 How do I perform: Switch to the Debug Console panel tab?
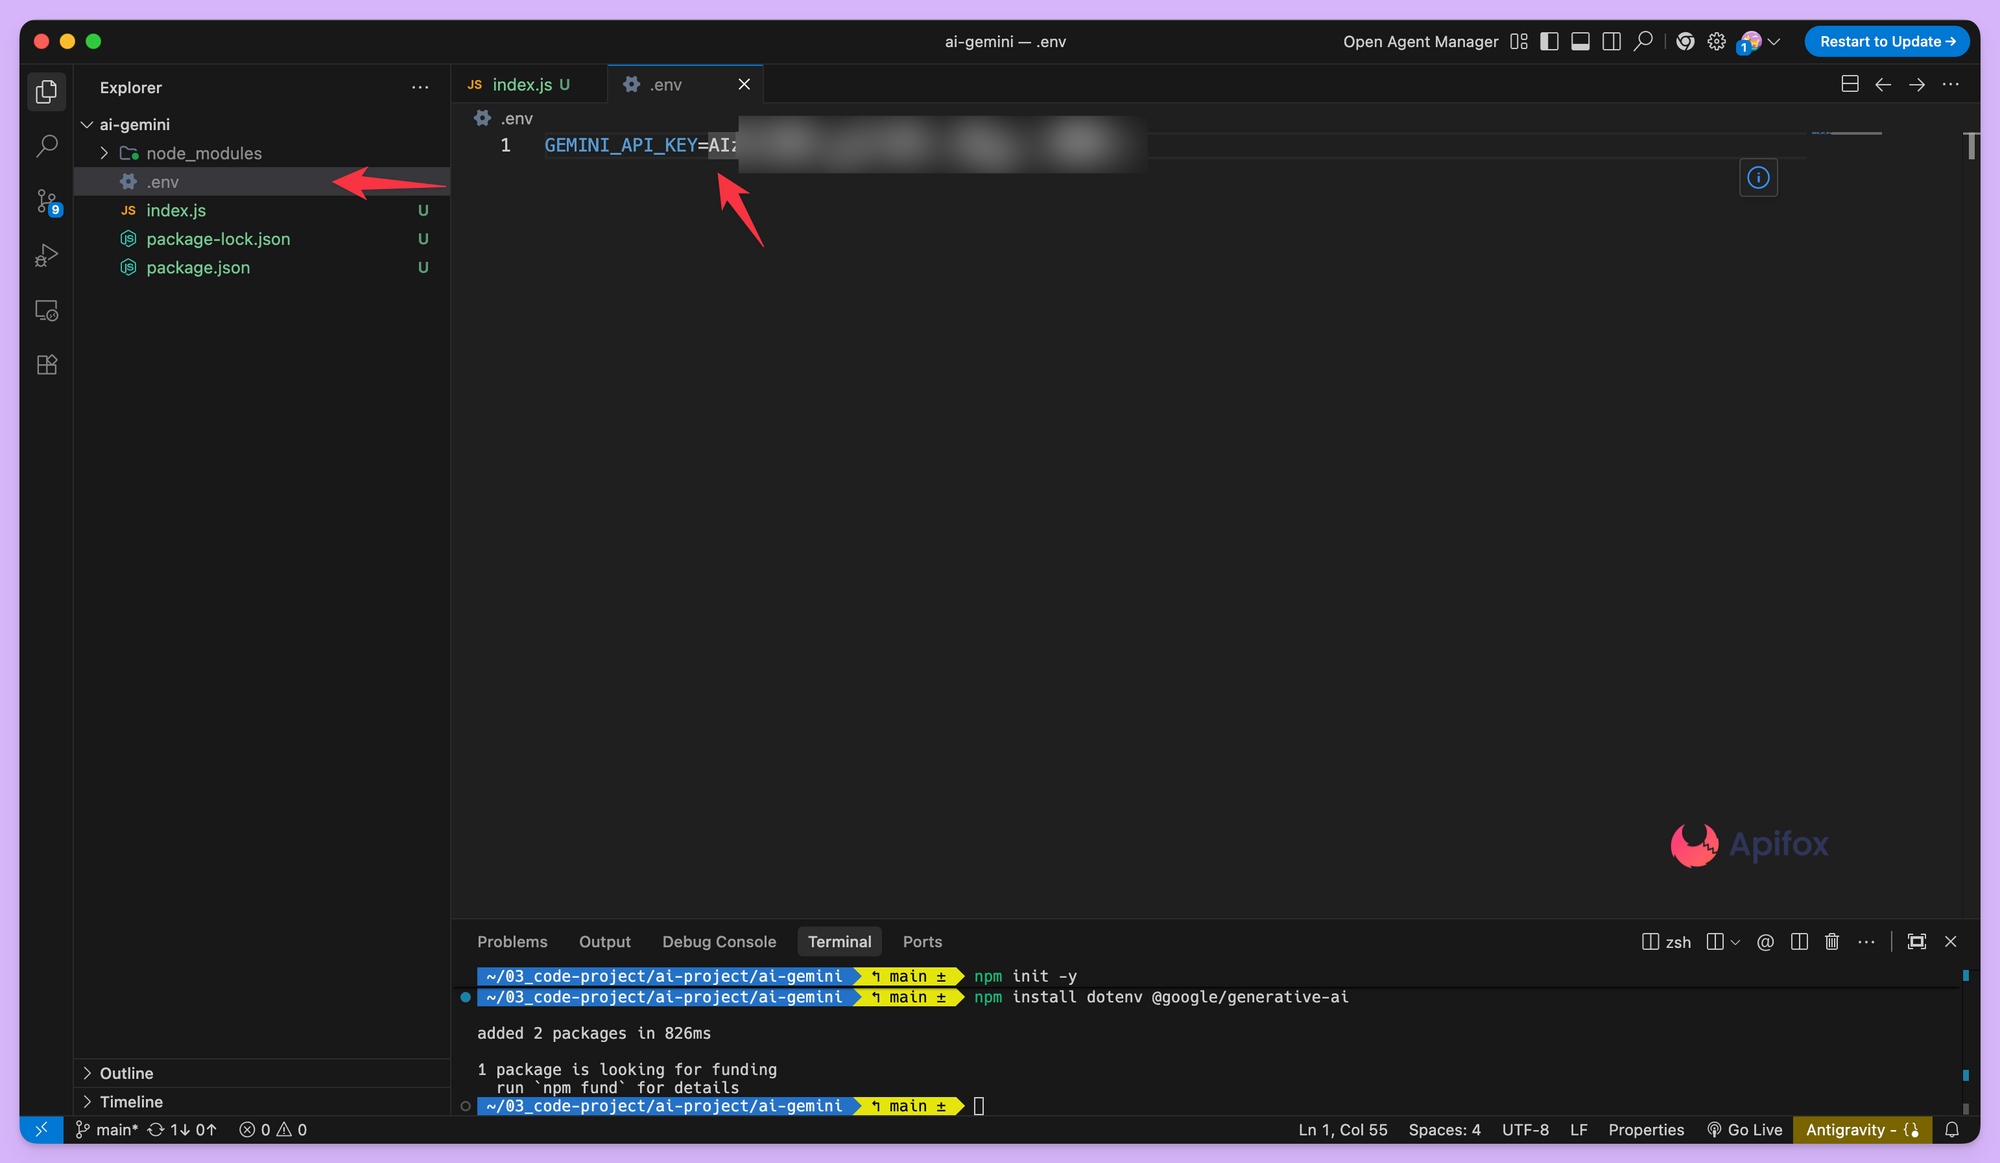pyautogui.click(x=718, y=942)
